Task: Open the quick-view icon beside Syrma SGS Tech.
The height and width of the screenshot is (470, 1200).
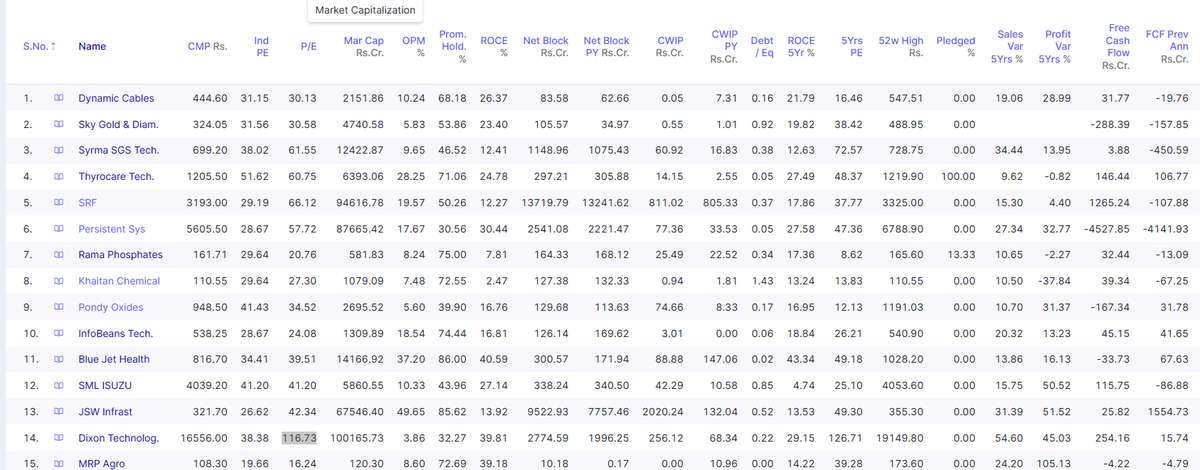Action: 58,150
